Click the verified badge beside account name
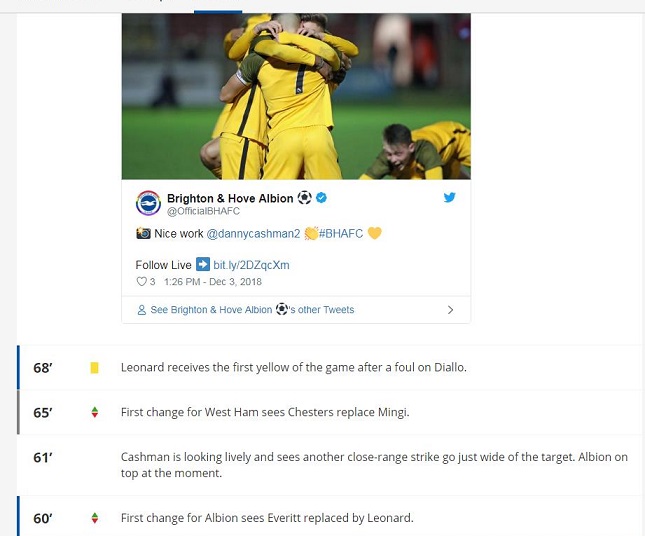This screenshot has height=536, width=645. pyautogui.click(x=321, y=198)
